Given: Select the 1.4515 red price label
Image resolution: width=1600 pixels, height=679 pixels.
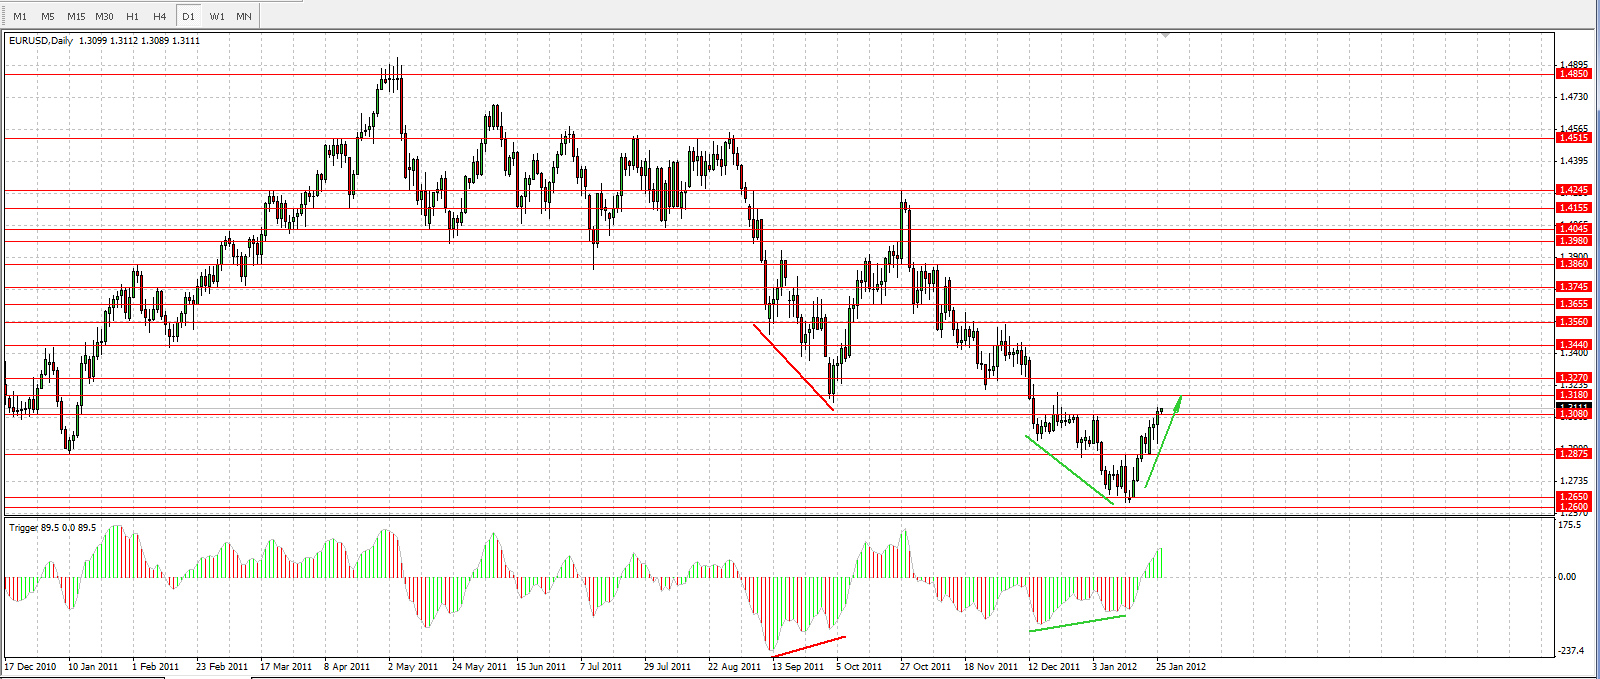Looking at the screenshot, I should click(x=1574, y=138).
